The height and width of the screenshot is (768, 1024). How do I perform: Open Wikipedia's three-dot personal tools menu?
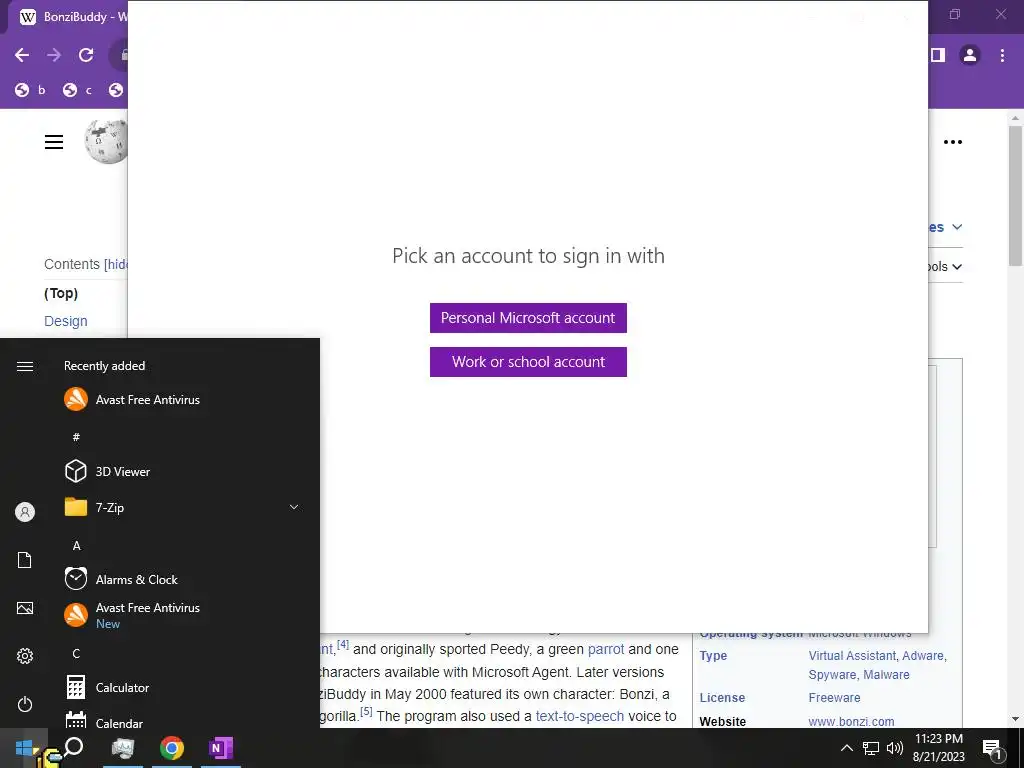[953, 142]
